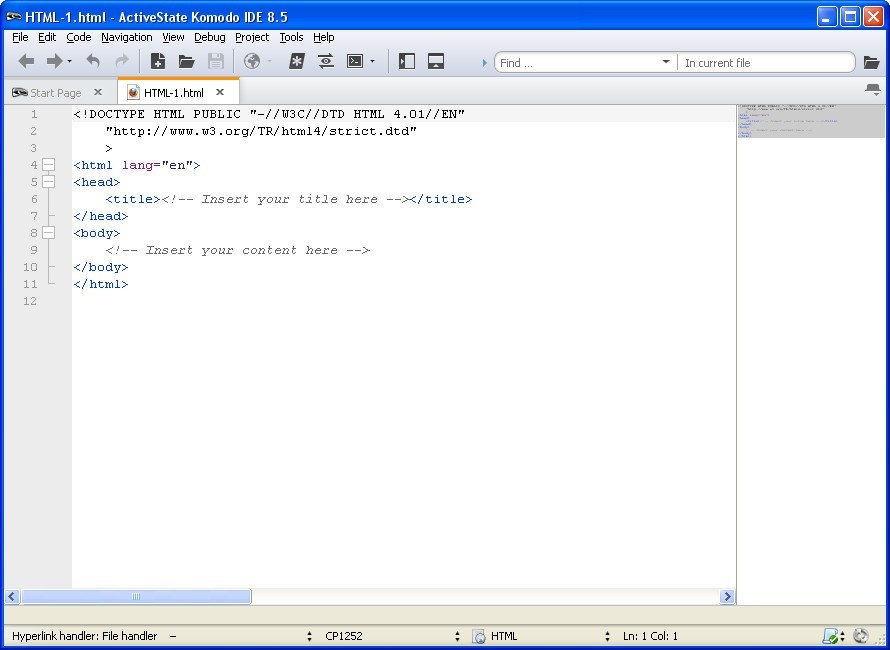This screenshot has height=650, width=890.
Task: Click the Hyperlink handler status message
Action: (85, 636)
